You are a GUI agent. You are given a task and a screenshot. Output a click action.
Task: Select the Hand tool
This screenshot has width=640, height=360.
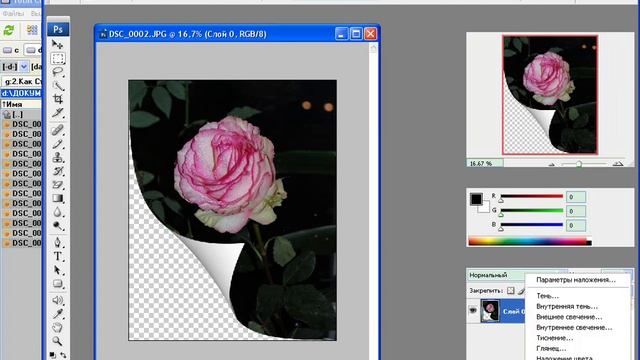pyautogui.click(x=58, y=327)
